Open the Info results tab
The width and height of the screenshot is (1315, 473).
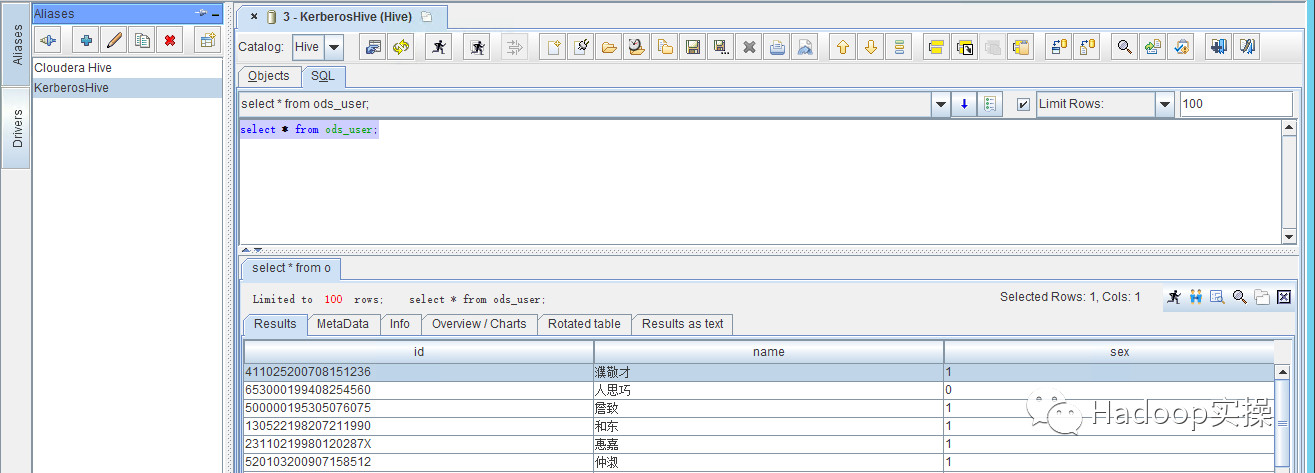coord(400,324)
